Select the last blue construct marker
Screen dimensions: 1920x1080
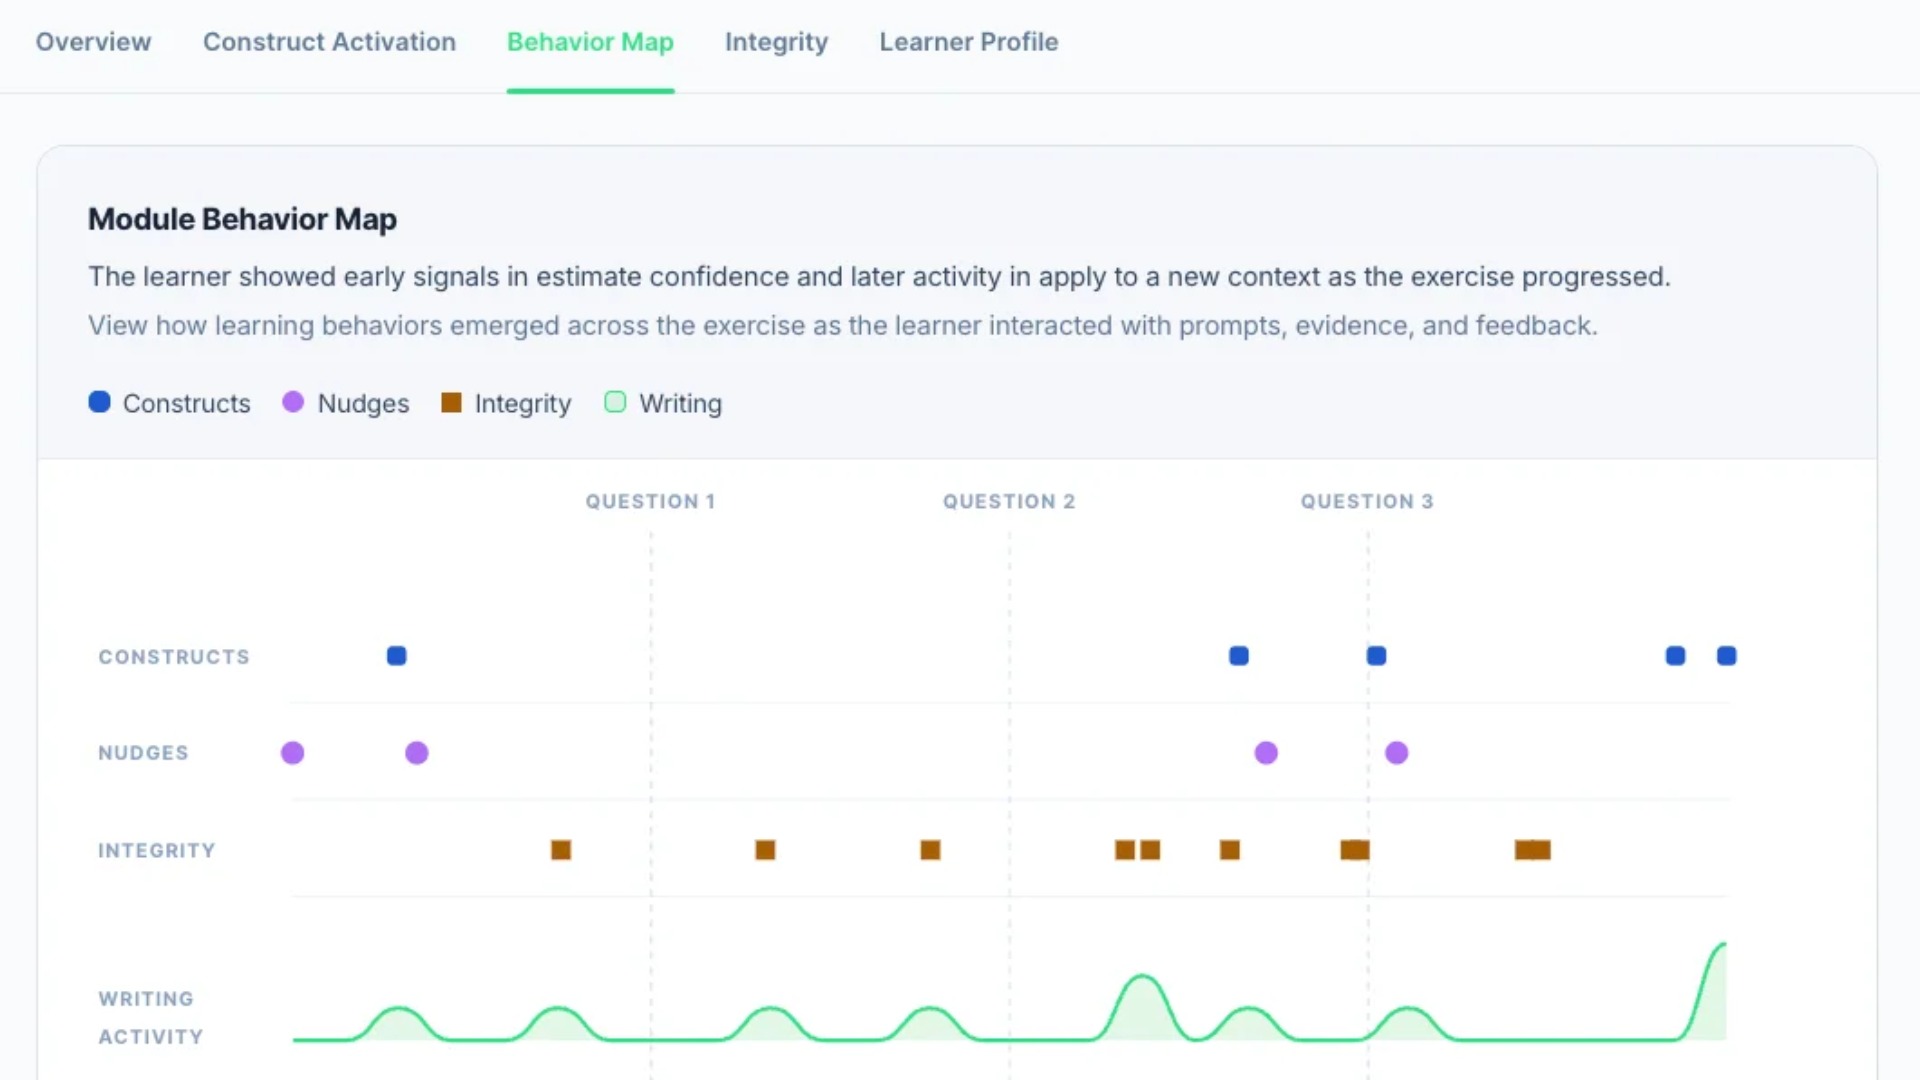(1727, 656)
